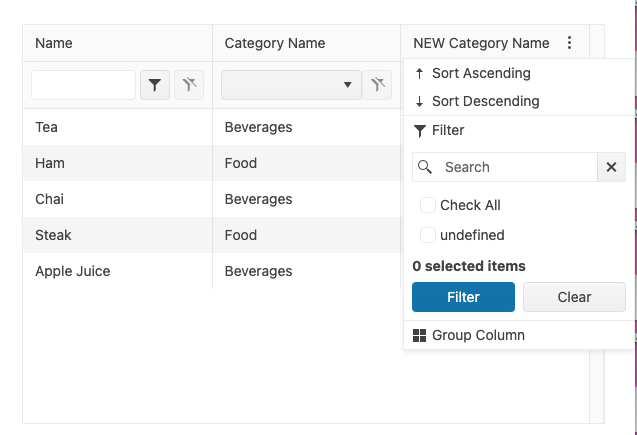Expand the Filter section in menu
637x435 pixels.
(448, 130)
